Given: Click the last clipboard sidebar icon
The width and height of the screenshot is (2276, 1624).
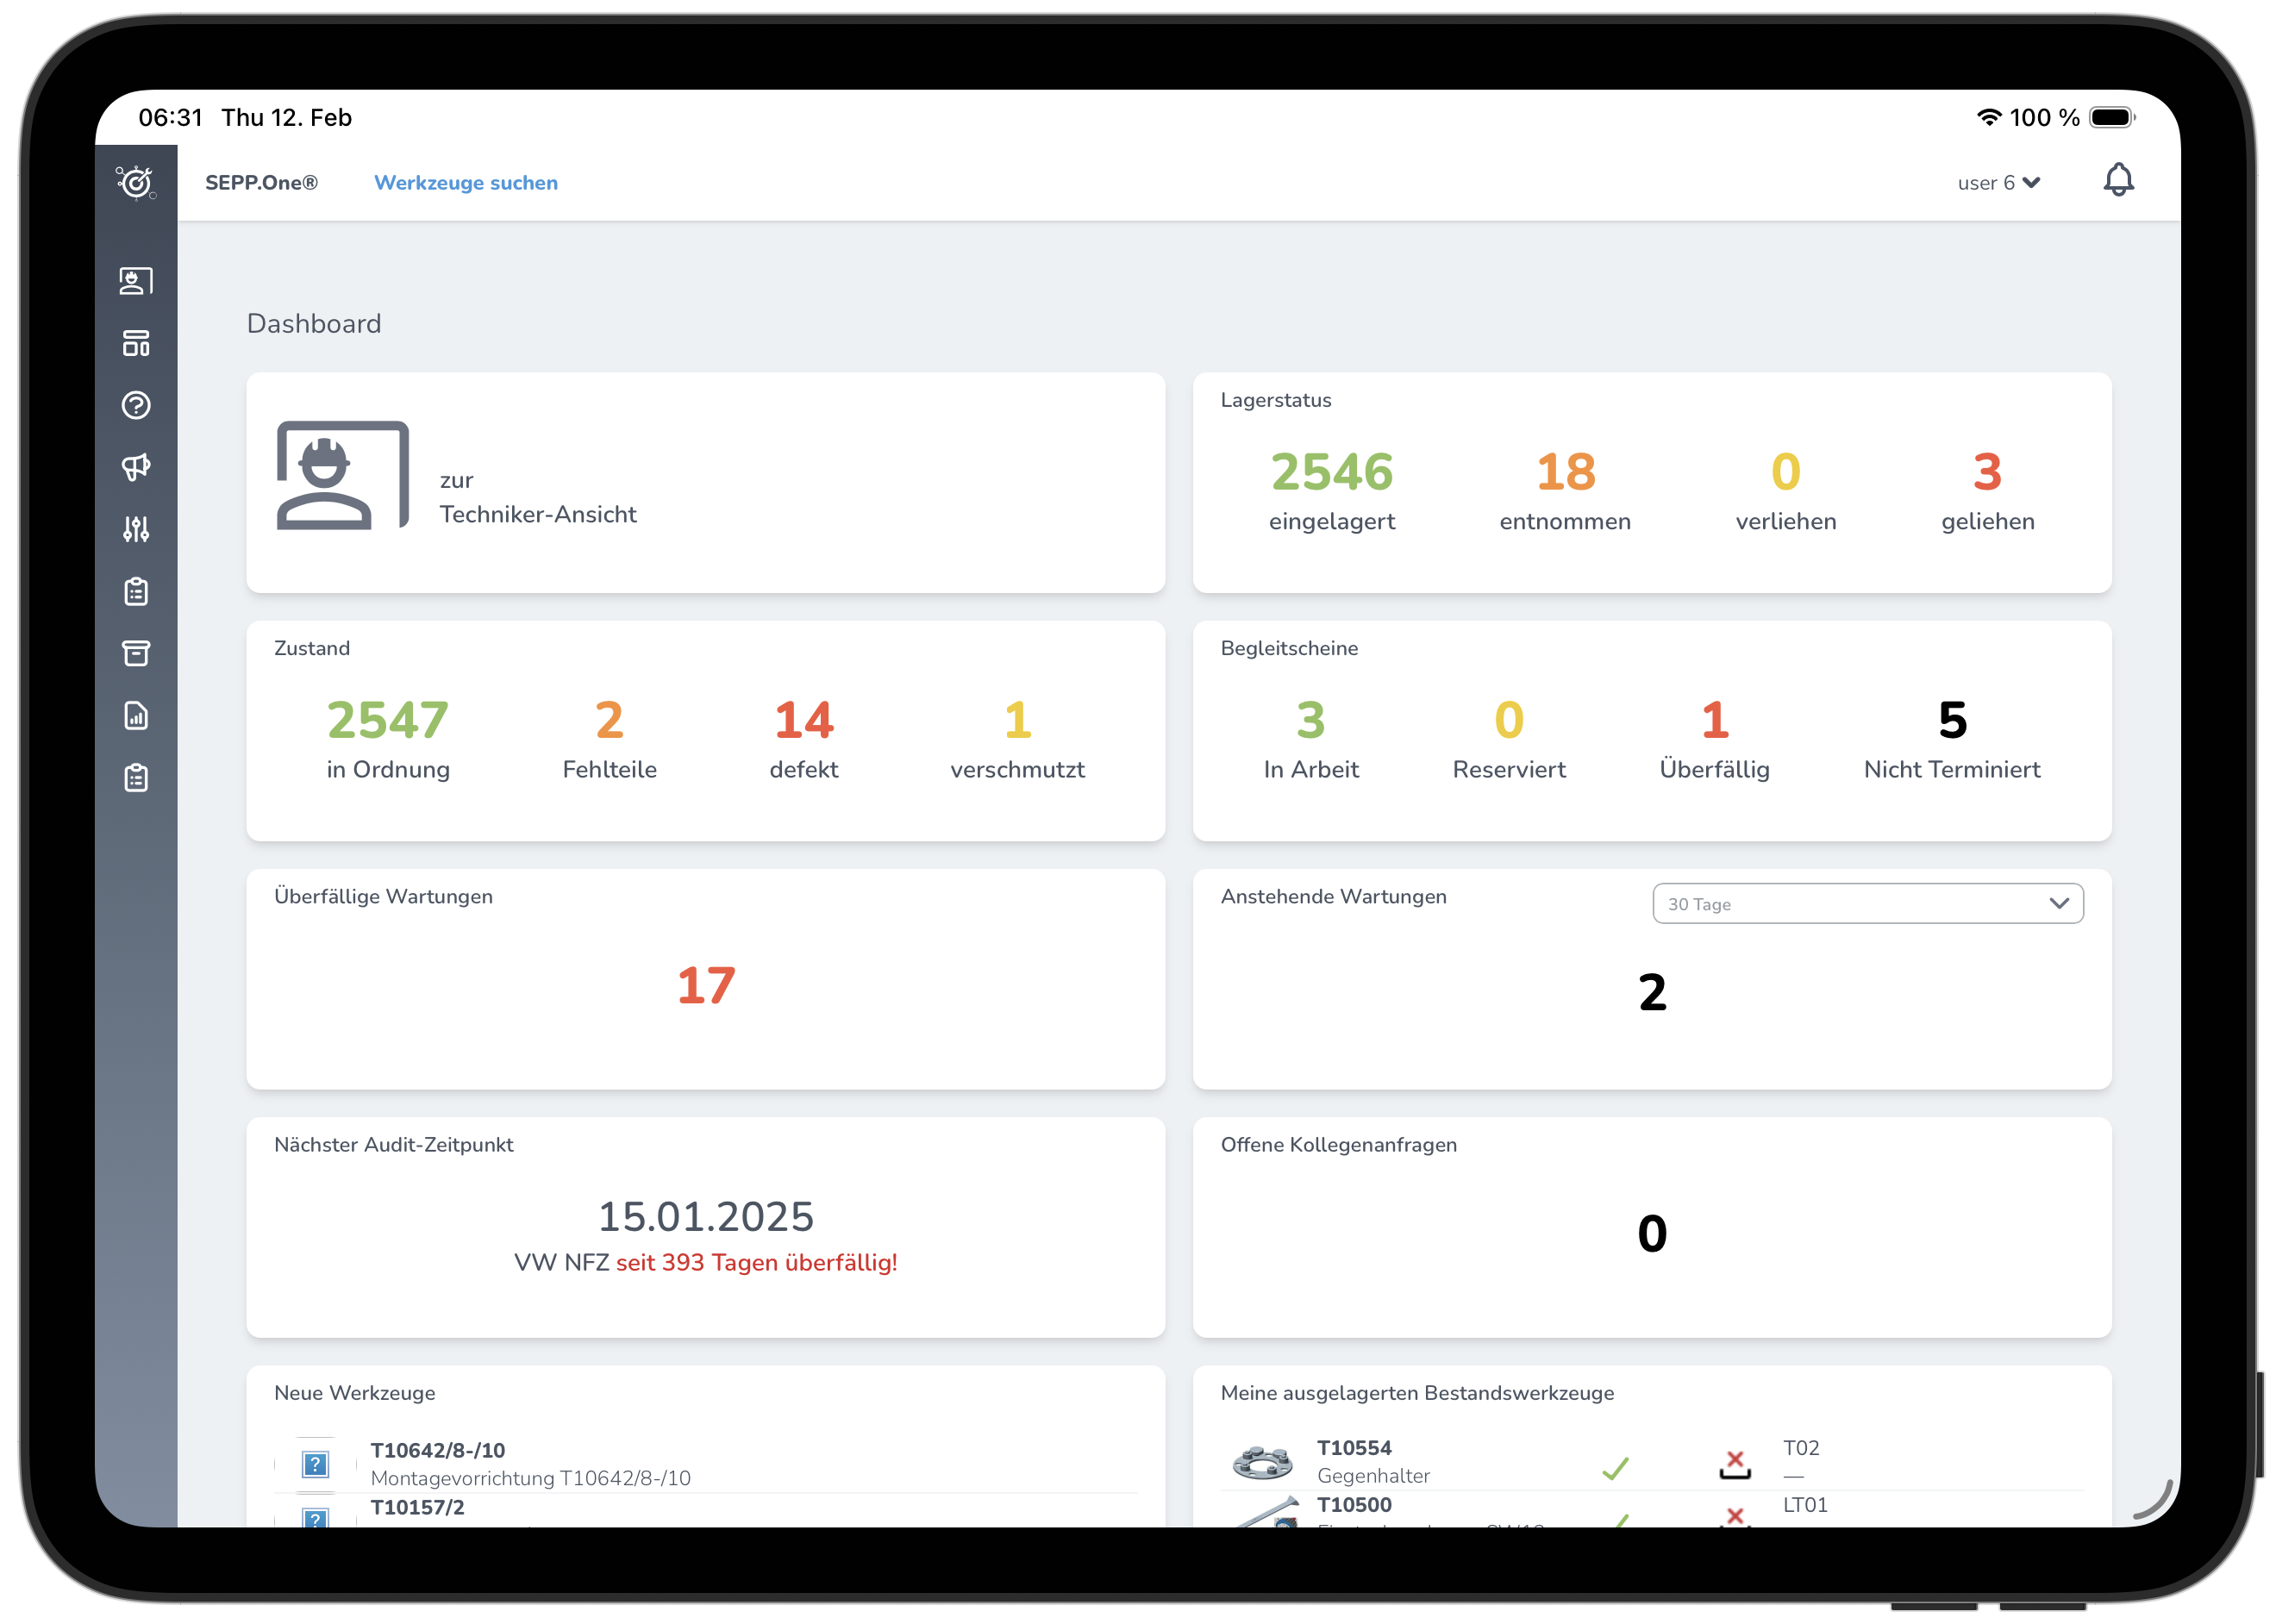Looking at the screenshot, I should click(x=136, y=778).
